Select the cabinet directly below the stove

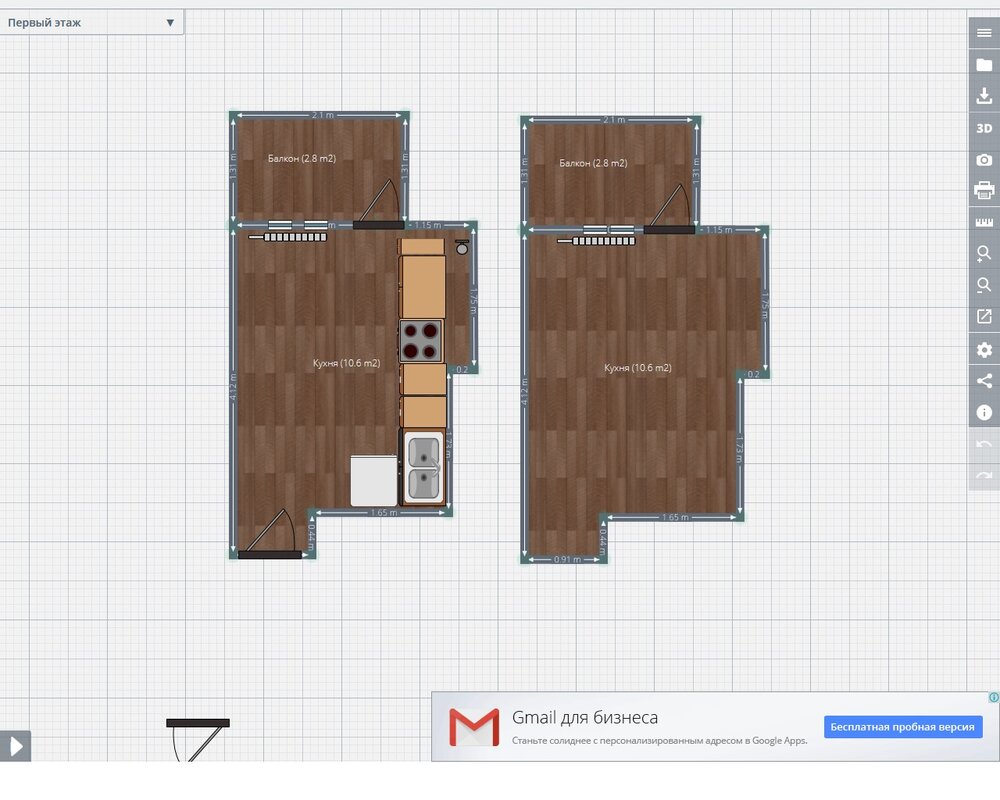click(x=423, y=380)
